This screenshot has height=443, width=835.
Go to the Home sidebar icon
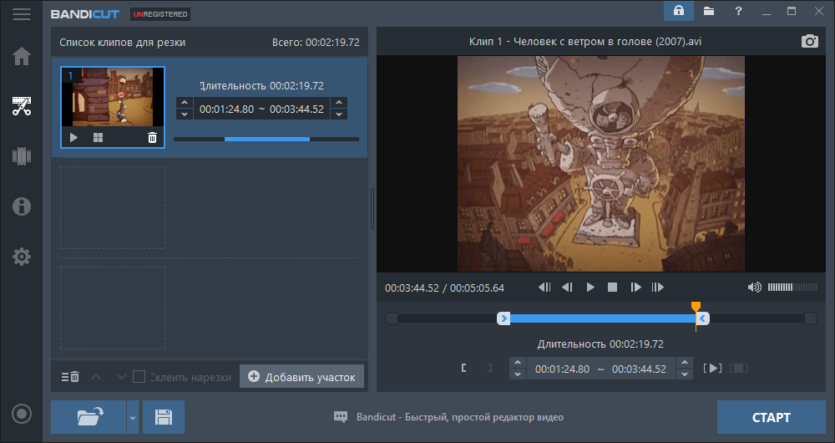pyautogui.click(x=21, y=56)
